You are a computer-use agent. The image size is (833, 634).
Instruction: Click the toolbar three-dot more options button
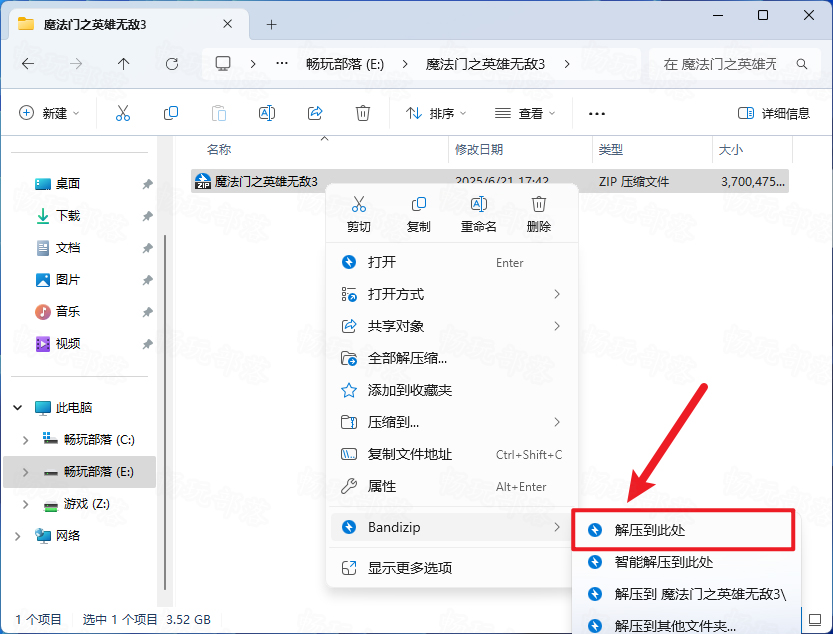pos(597,114)
